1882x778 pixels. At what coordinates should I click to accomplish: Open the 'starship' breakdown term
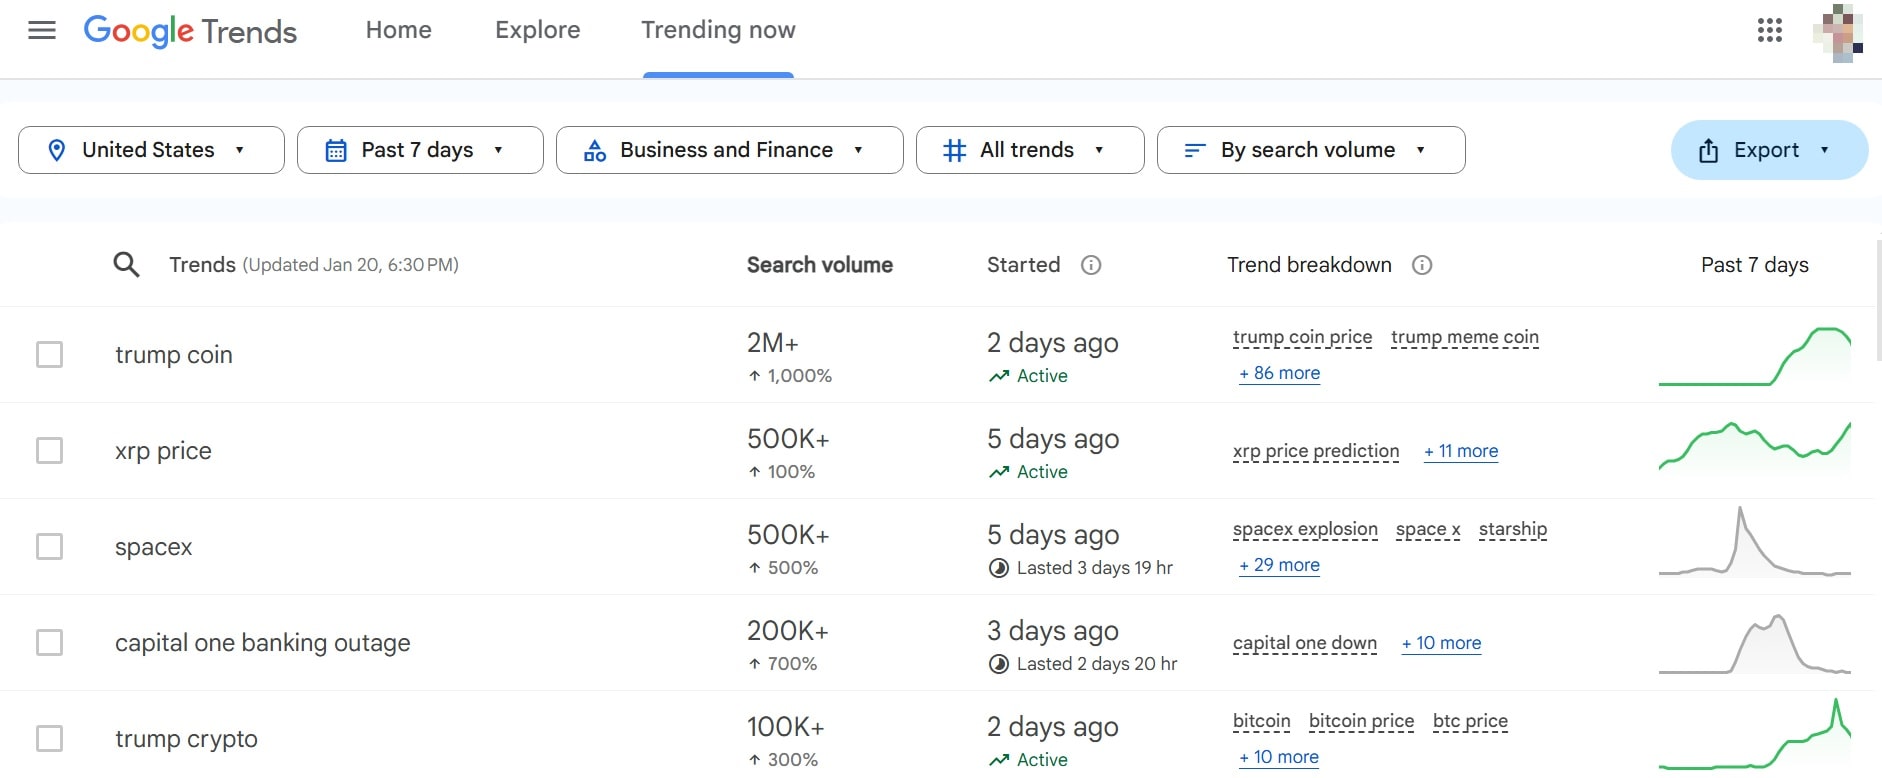(x=1513, y=529)
